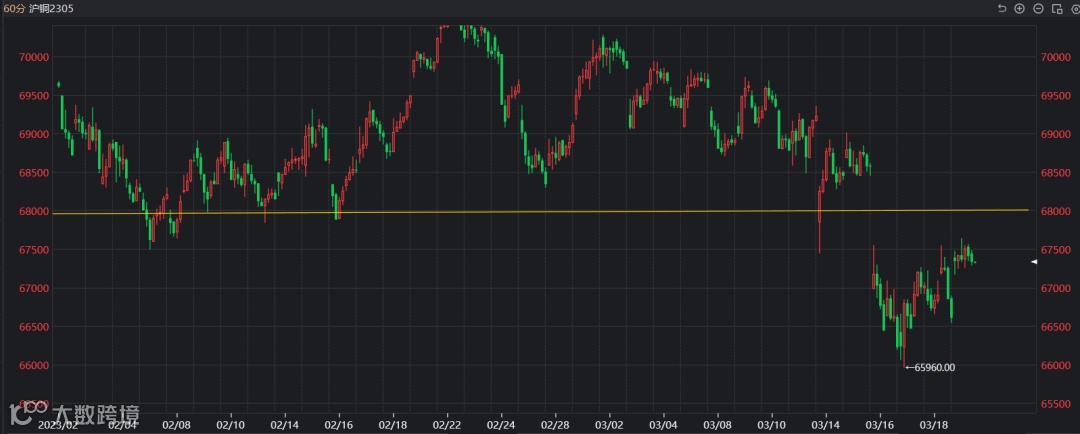Click the white current-price arrow marker
Image resolution: width=1080 pixels, height=434 pixels.
click(x=1034, y=262)
